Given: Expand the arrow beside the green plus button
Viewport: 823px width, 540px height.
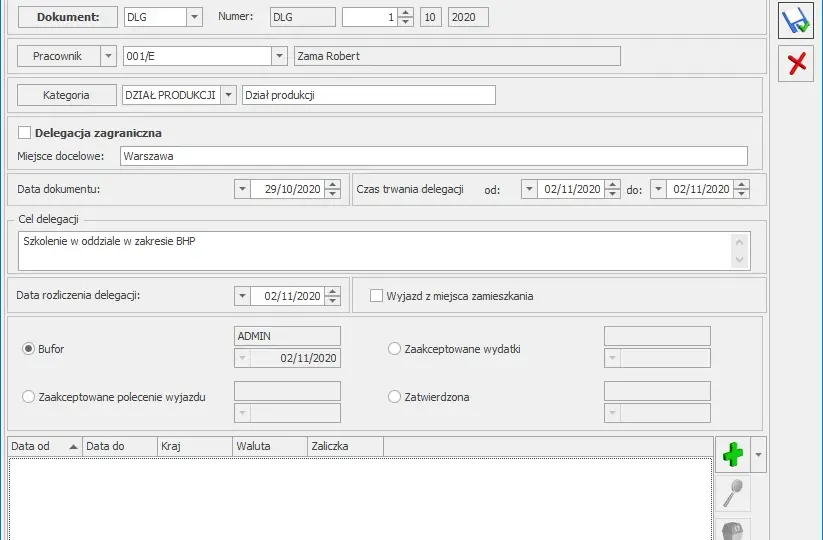Looking at the screenshot, I should point(758,454).
